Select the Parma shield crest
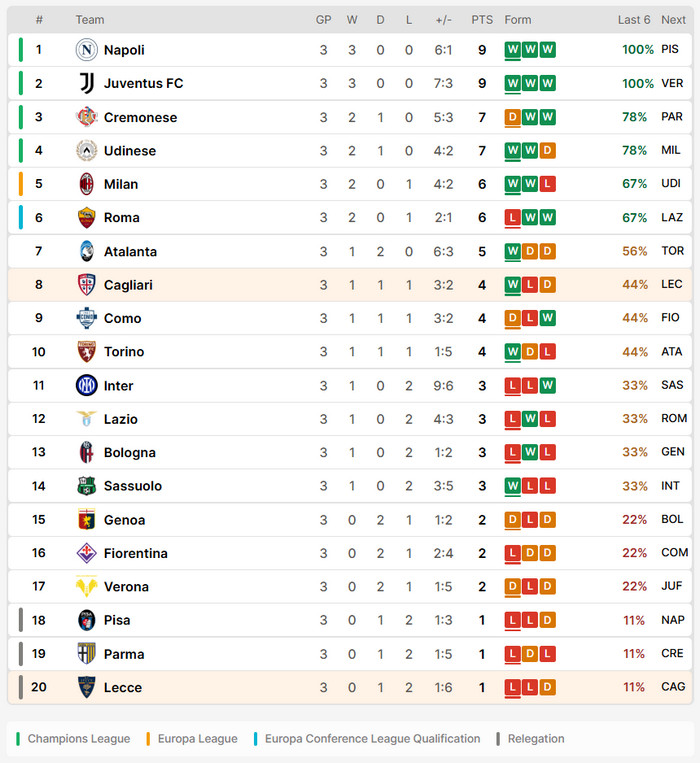 point(87,654)
